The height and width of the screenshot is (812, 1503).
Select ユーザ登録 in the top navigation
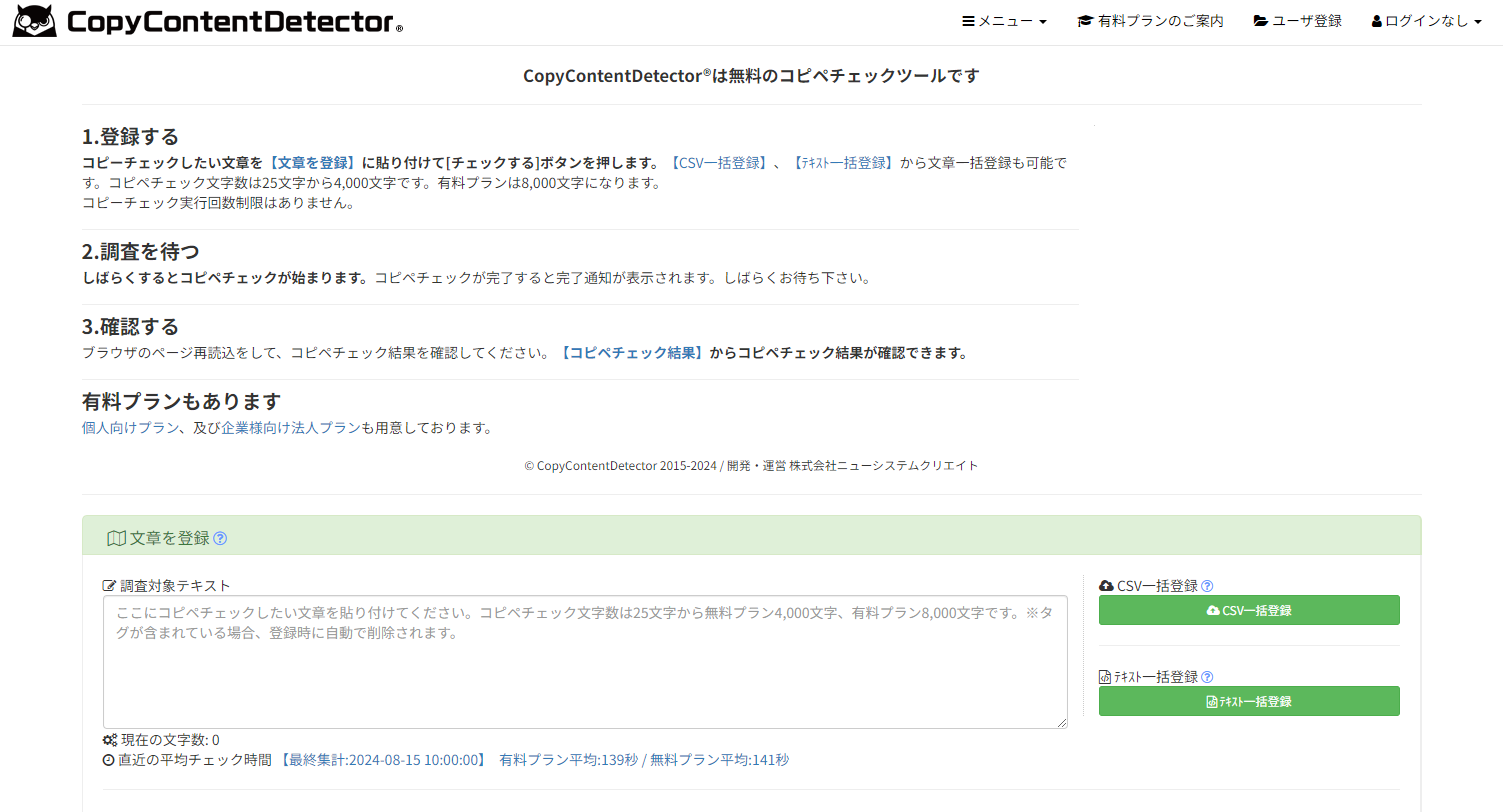1297,19
